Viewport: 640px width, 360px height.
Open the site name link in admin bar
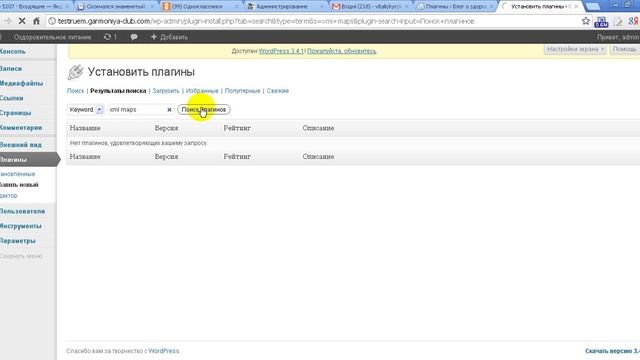[52, 37]
